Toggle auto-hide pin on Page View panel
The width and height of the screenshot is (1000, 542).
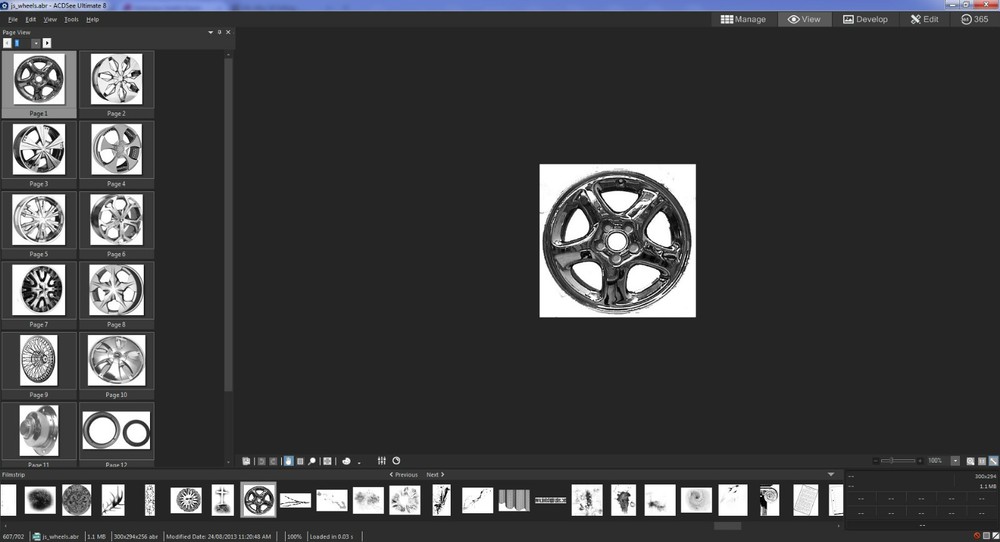(x=219, y=32)
